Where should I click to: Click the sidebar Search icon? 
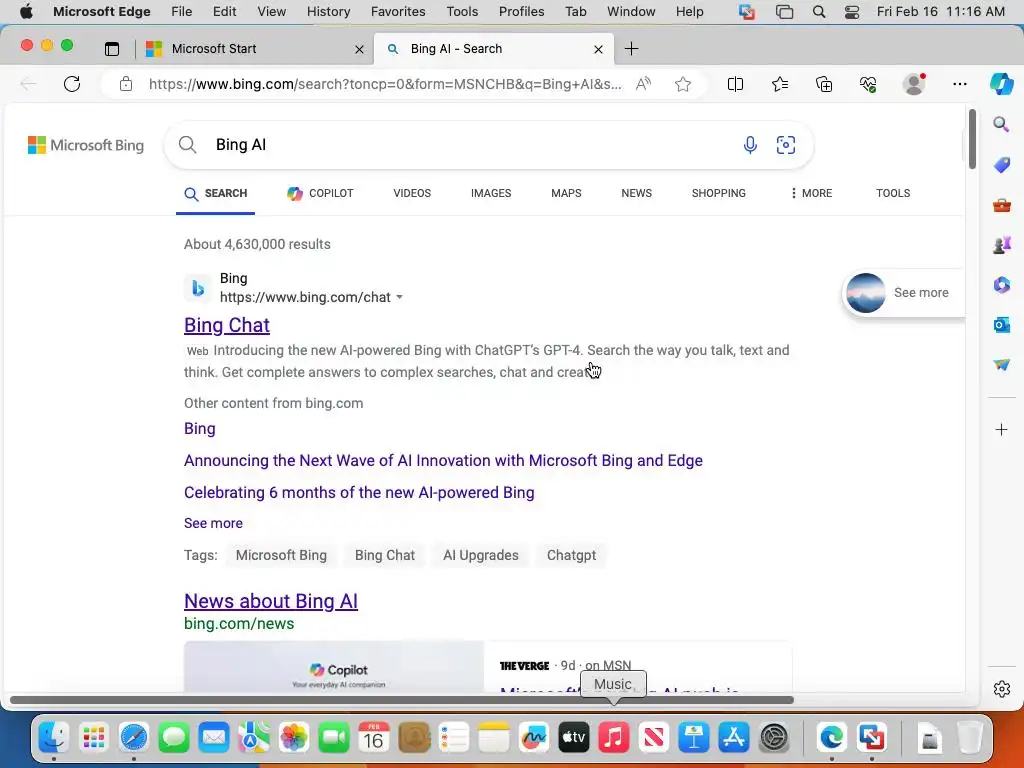[x=1001, y=124]
